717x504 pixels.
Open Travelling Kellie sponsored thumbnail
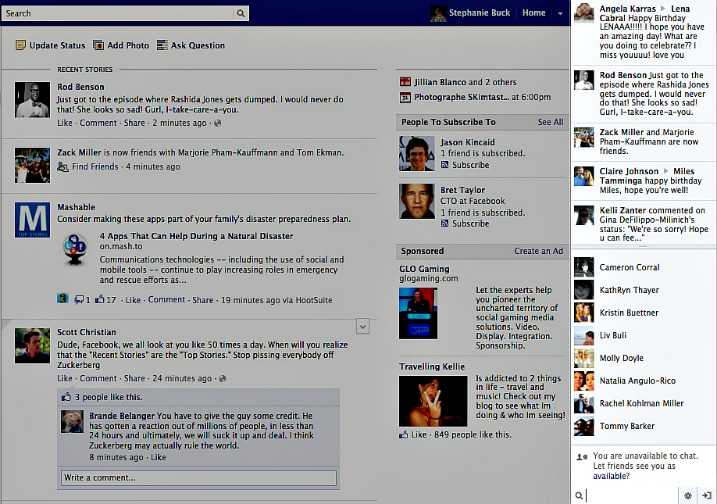coord(432,401)
